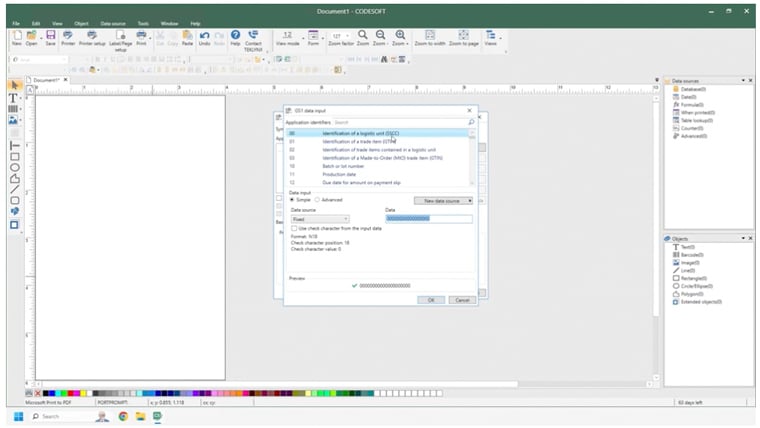Click the Help icon in toolbar
Screen dimensions: 760x428
(235, 36)
